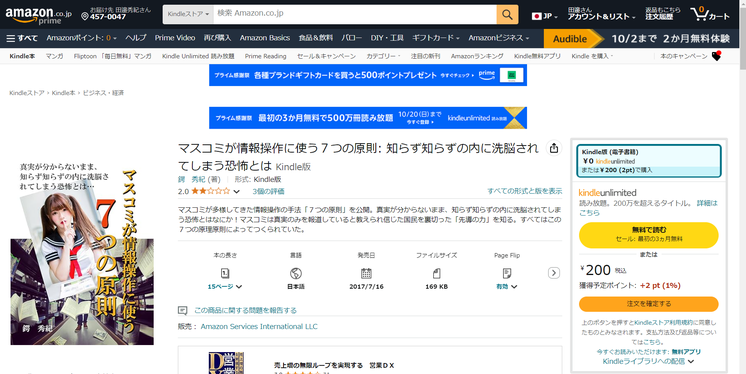Click the report-issue speech bubble icon
The width and height of the screenshot is (746, 374).
pyautogui.click(x=182, y=310)
